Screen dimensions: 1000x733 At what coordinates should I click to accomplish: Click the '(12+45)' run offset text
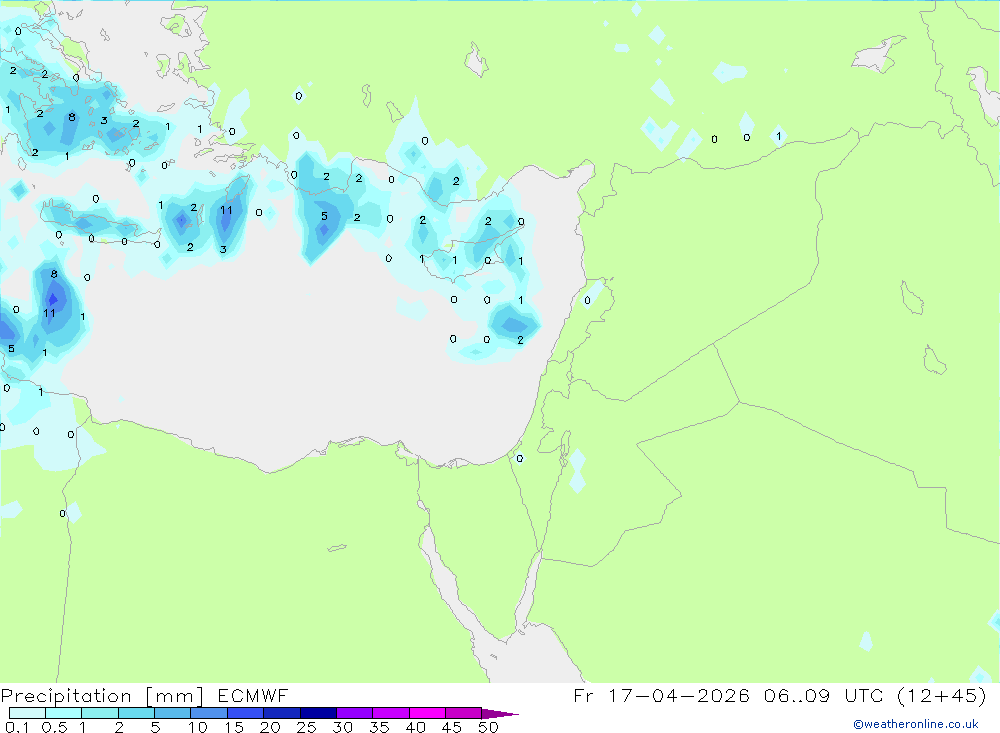coord(941,695)
